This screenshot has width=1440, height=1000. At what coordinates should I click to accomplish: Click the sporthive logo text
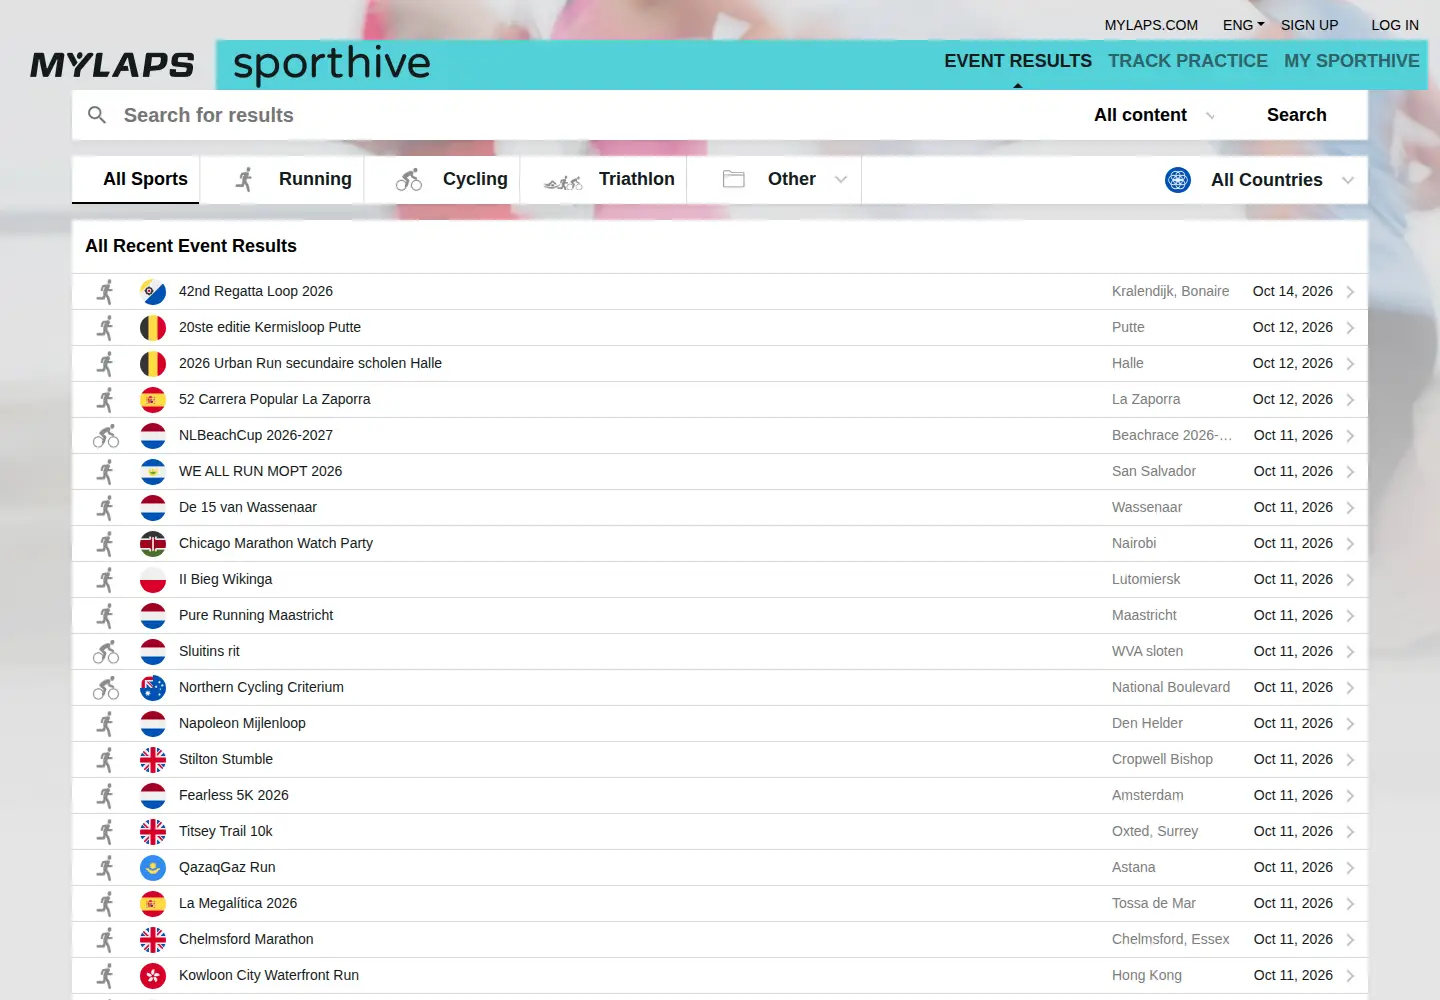coord(332,64)
